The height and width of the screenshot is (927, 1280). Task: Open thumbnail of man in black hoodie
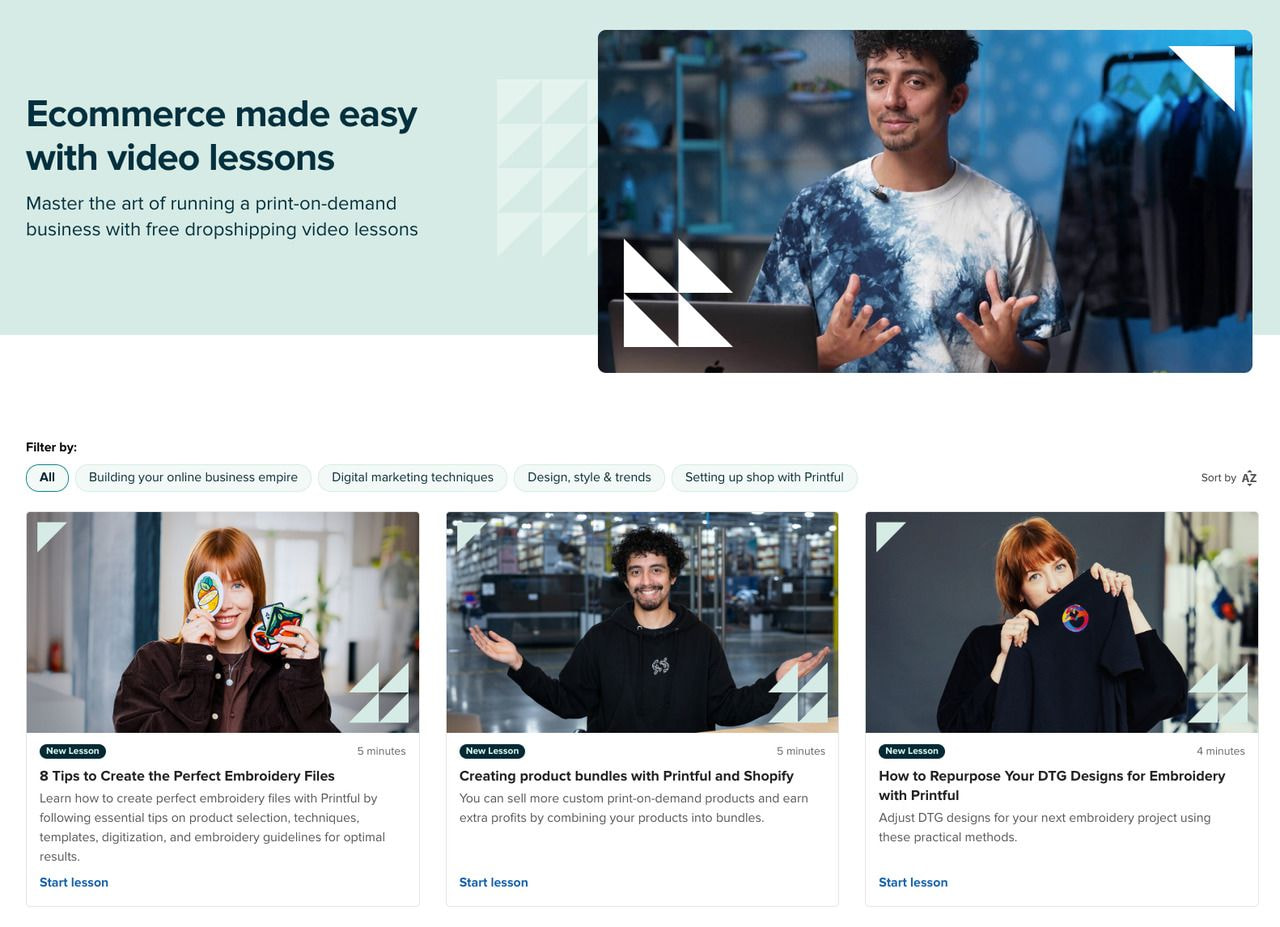[642, 622]
